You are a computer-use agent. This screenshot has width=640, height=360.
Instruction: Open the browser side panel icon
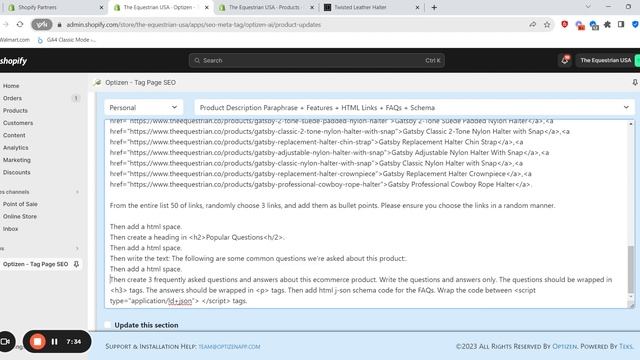pos(621,24)
